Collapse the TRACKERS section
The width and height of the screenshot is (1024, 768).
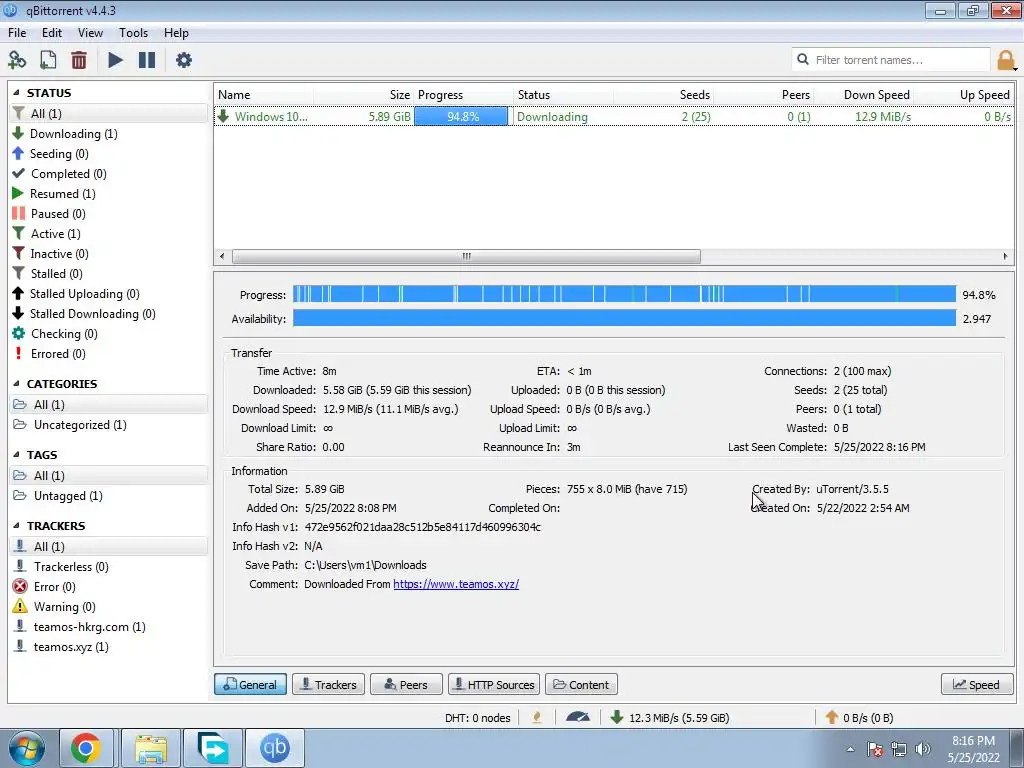16,526
